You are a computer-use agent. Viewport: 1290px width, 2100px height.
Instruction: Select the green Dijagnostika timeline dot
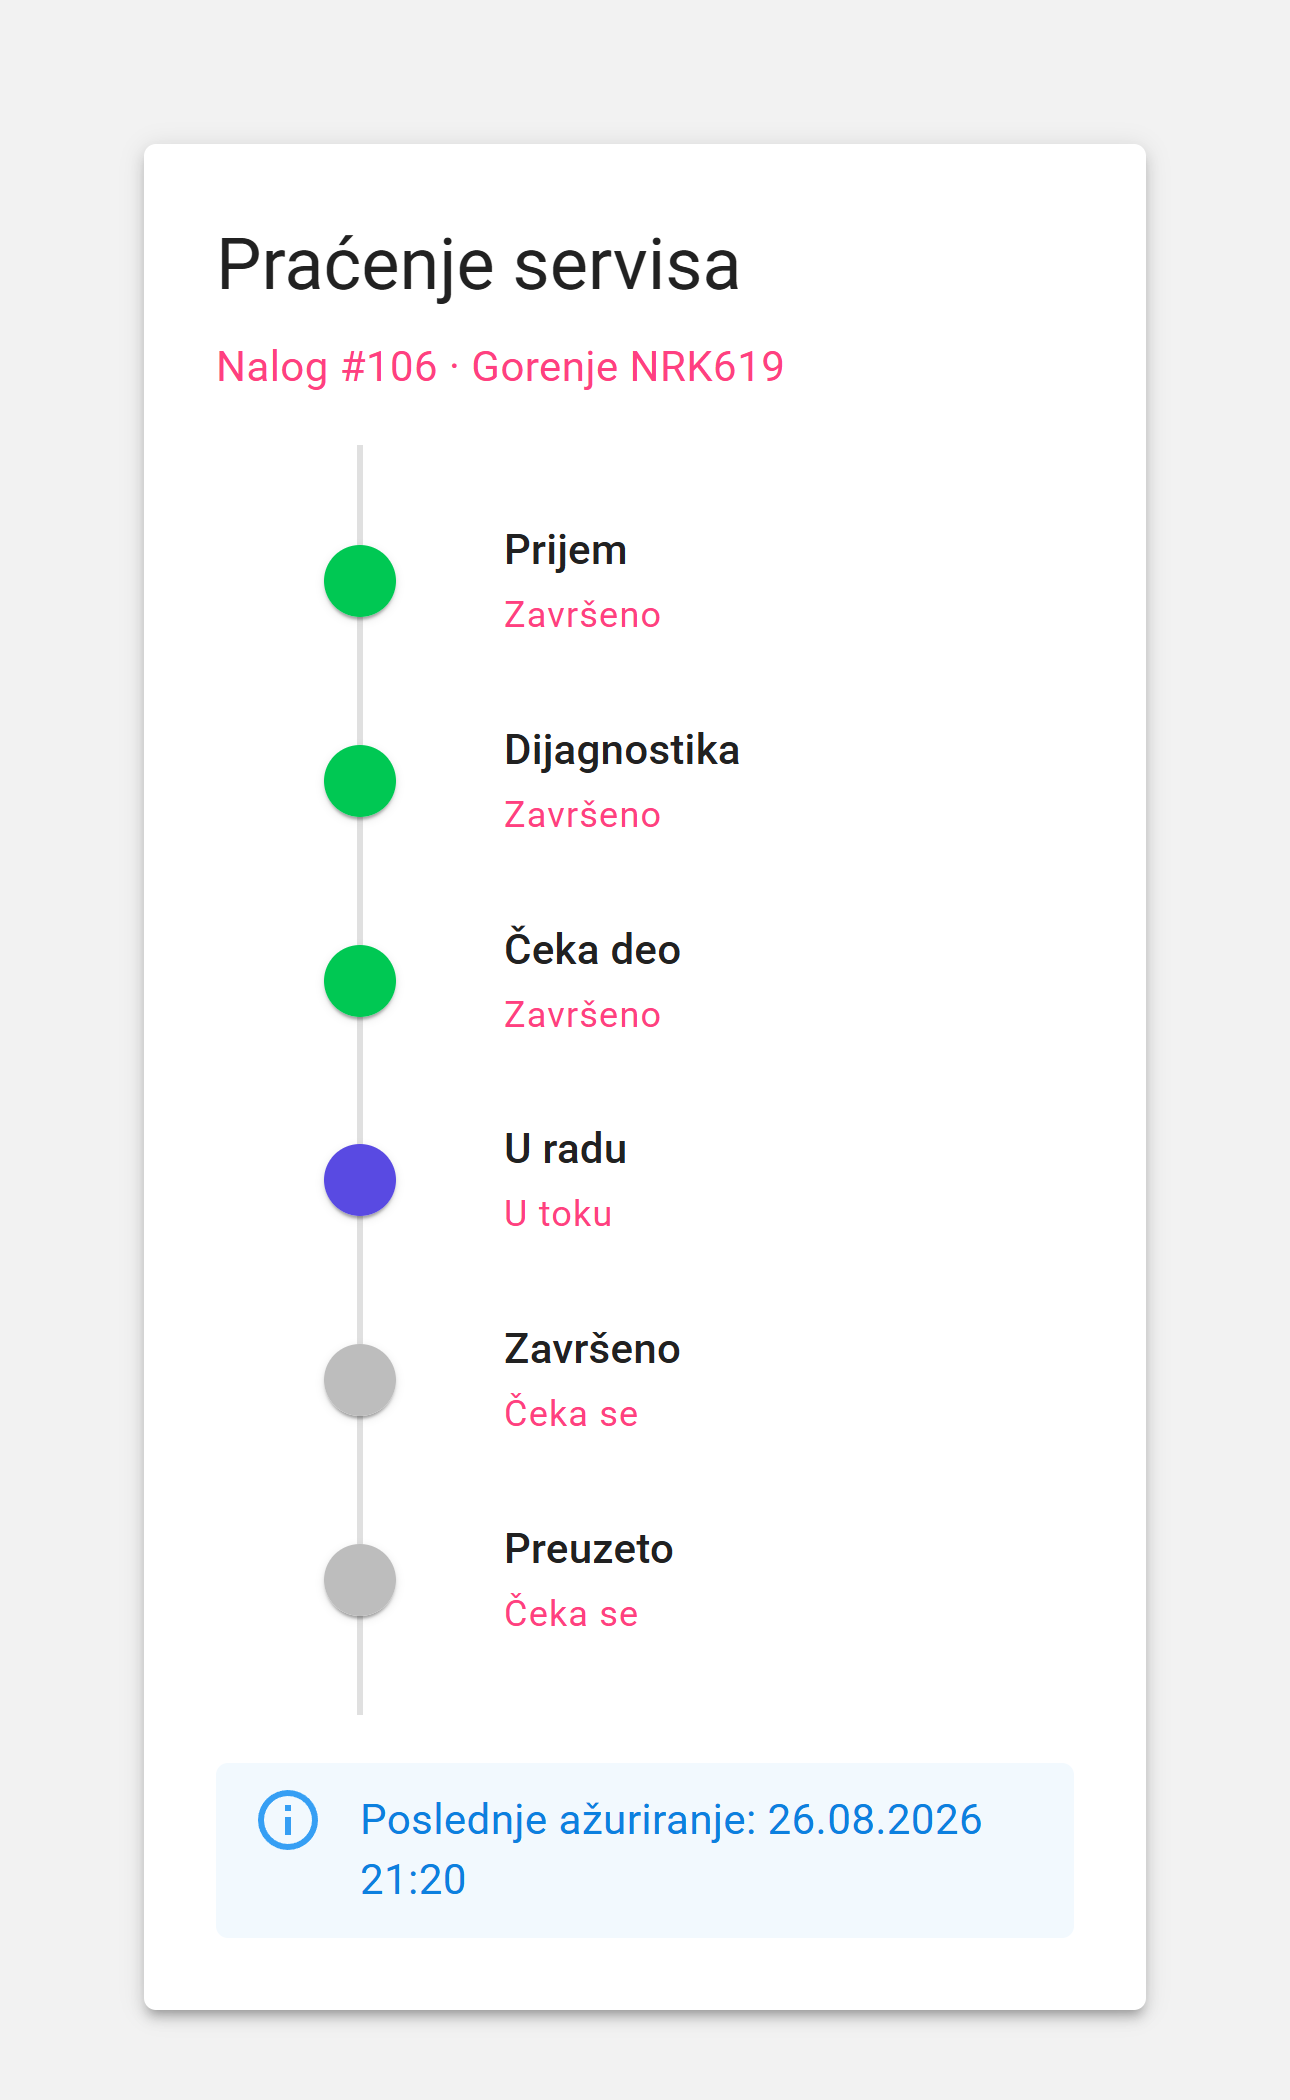point(360,781)
